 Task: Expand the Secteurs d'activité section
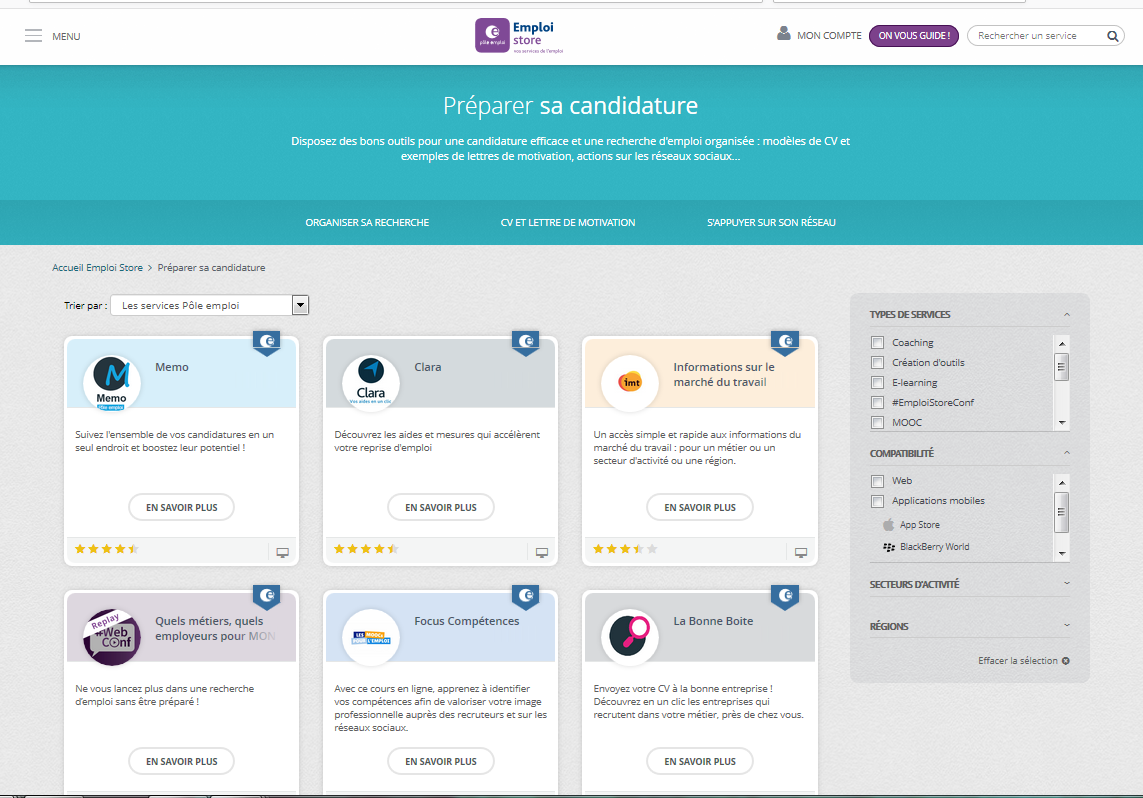tap(968, 584)
